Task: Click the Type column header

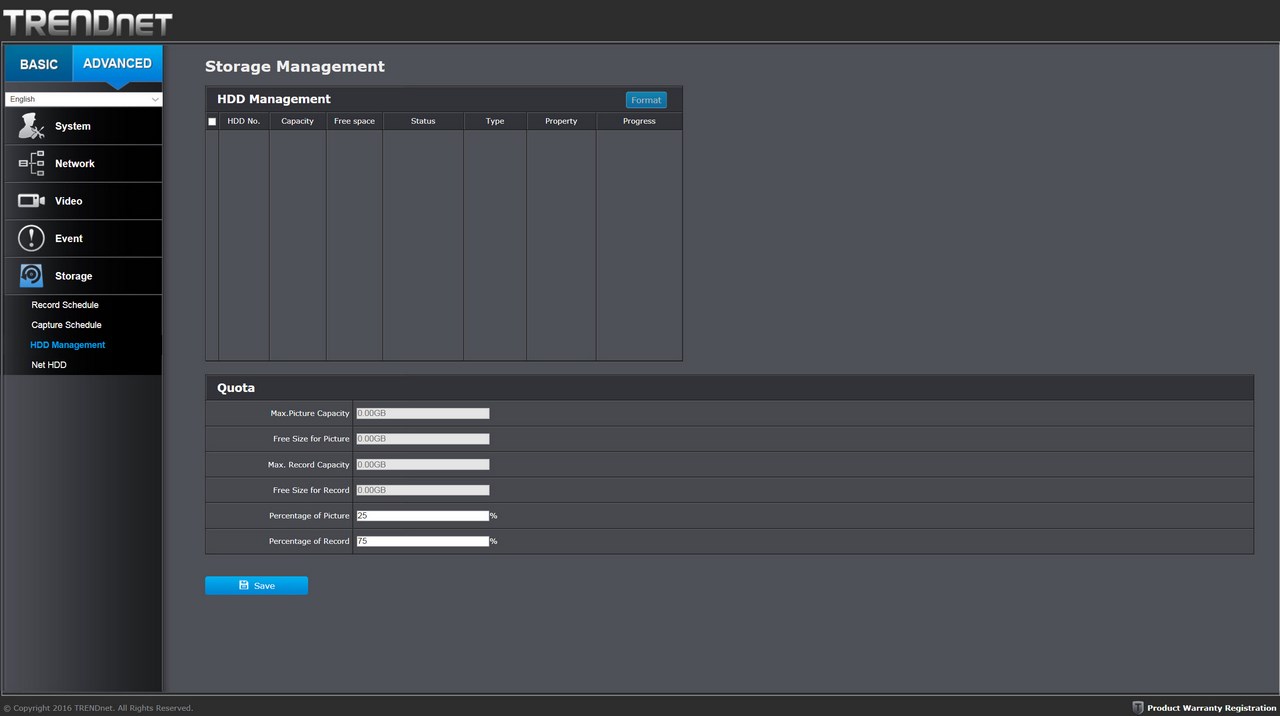Action: [495, 121]
